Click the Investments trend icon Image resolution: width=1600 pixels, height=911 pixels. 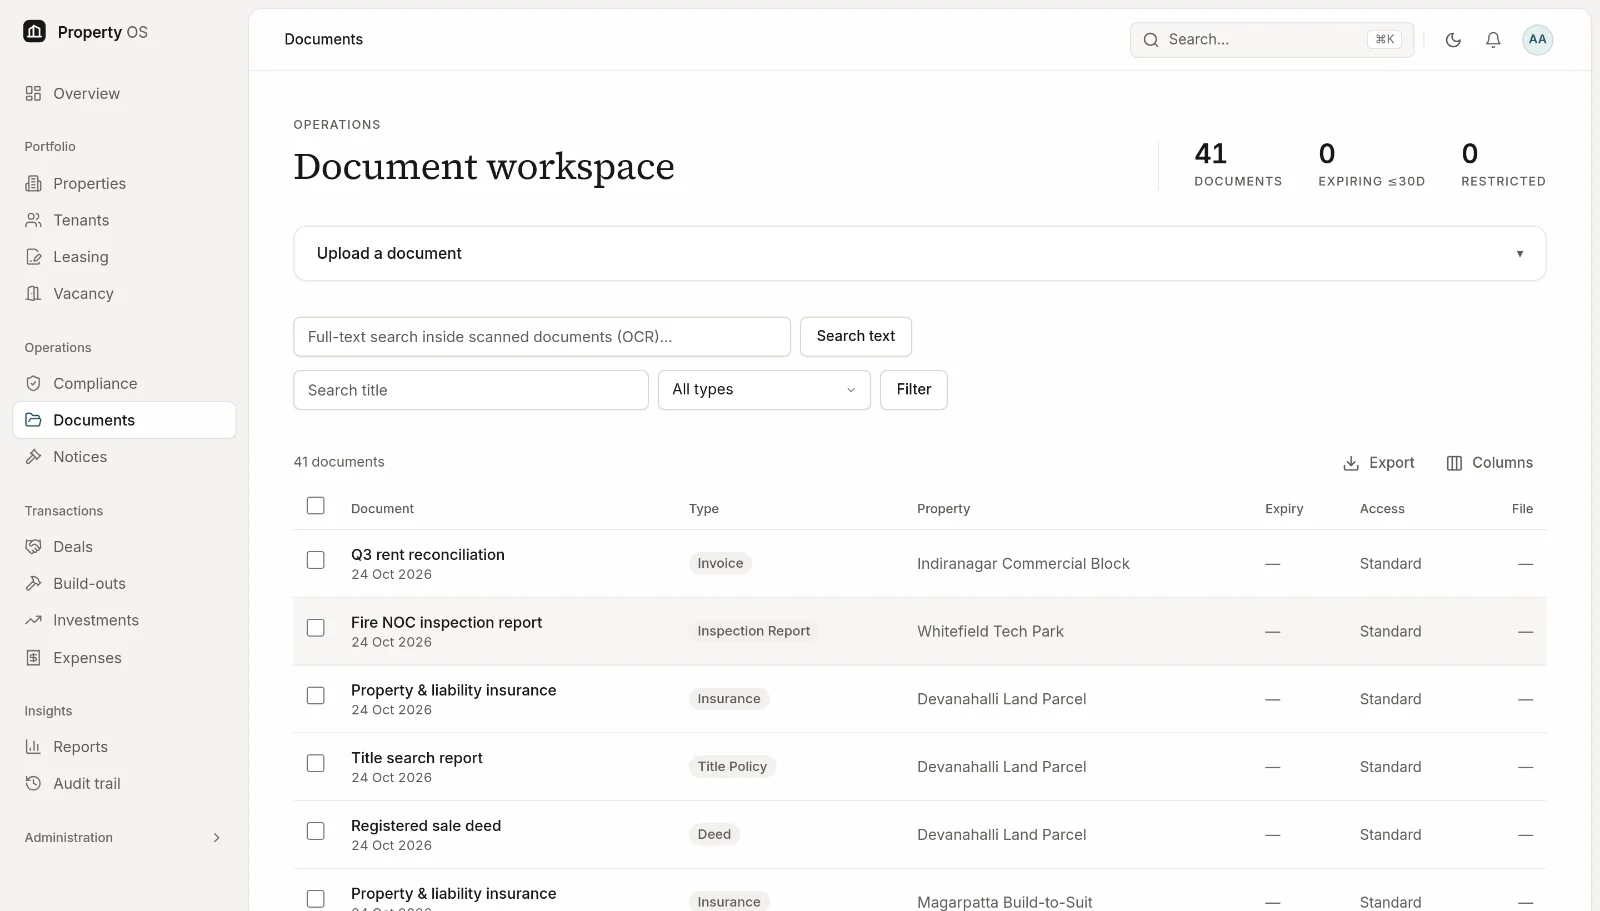coord(33,620)
